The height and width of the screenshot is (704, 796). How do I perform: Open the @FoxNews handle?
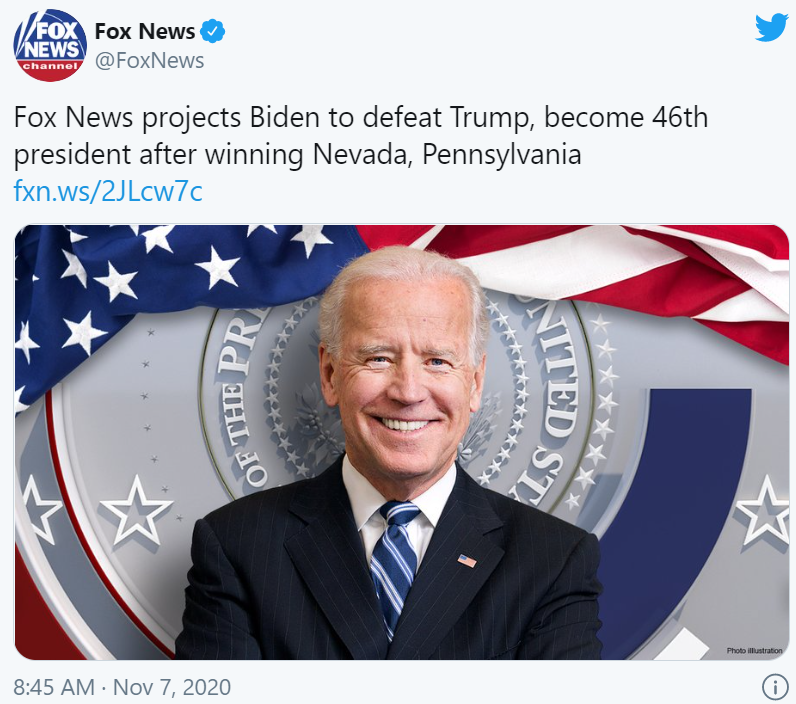[x=149, y=61]
